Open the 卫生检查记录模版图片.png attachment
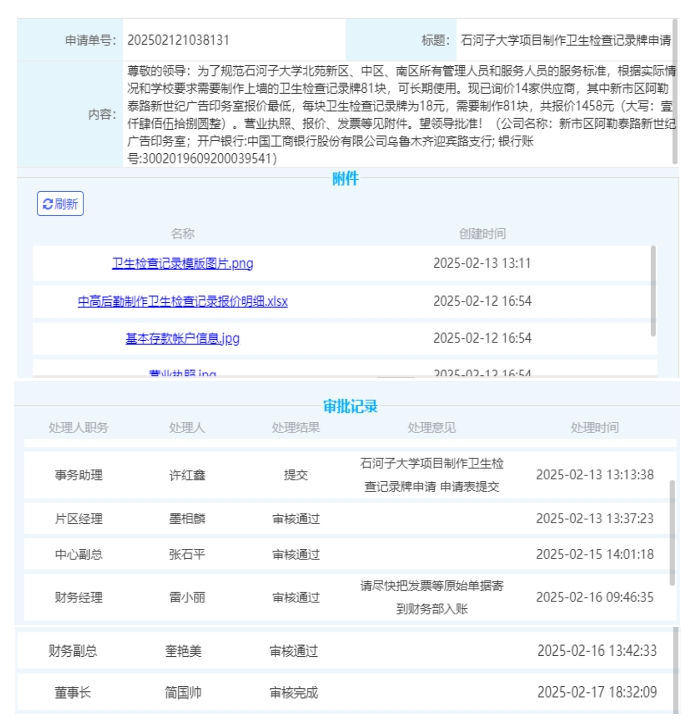Viewport: 692px width, 726px height. [x=182, y=264]
